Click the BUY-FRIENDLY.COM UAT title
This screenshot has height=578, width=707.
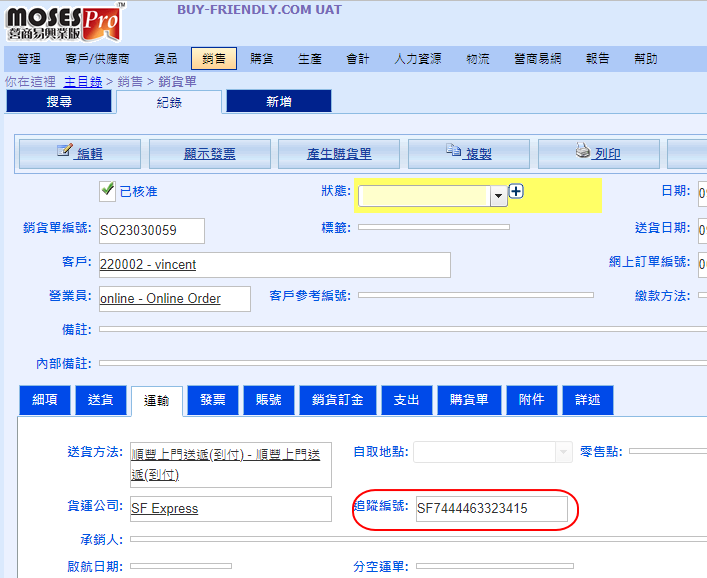point(259,9)
